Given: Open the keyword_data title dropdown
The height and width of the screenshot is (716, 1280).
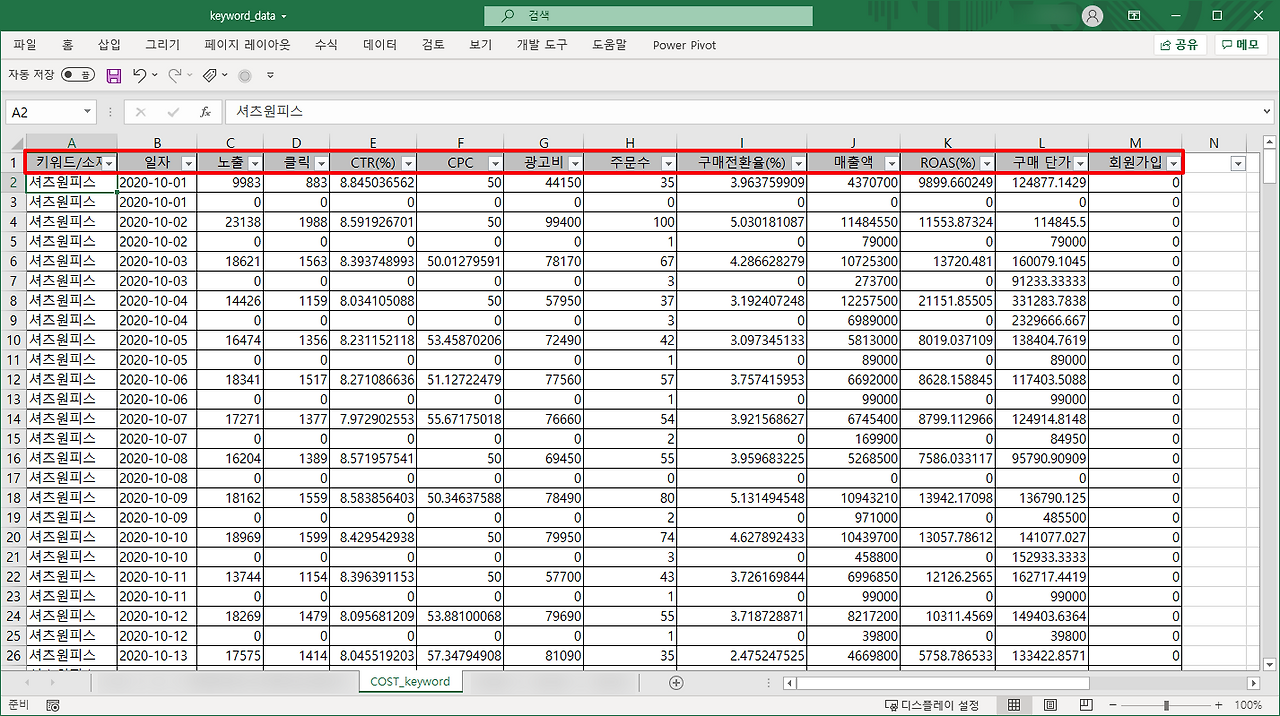Looking at the screenshot, I should (x=284, y=17).
